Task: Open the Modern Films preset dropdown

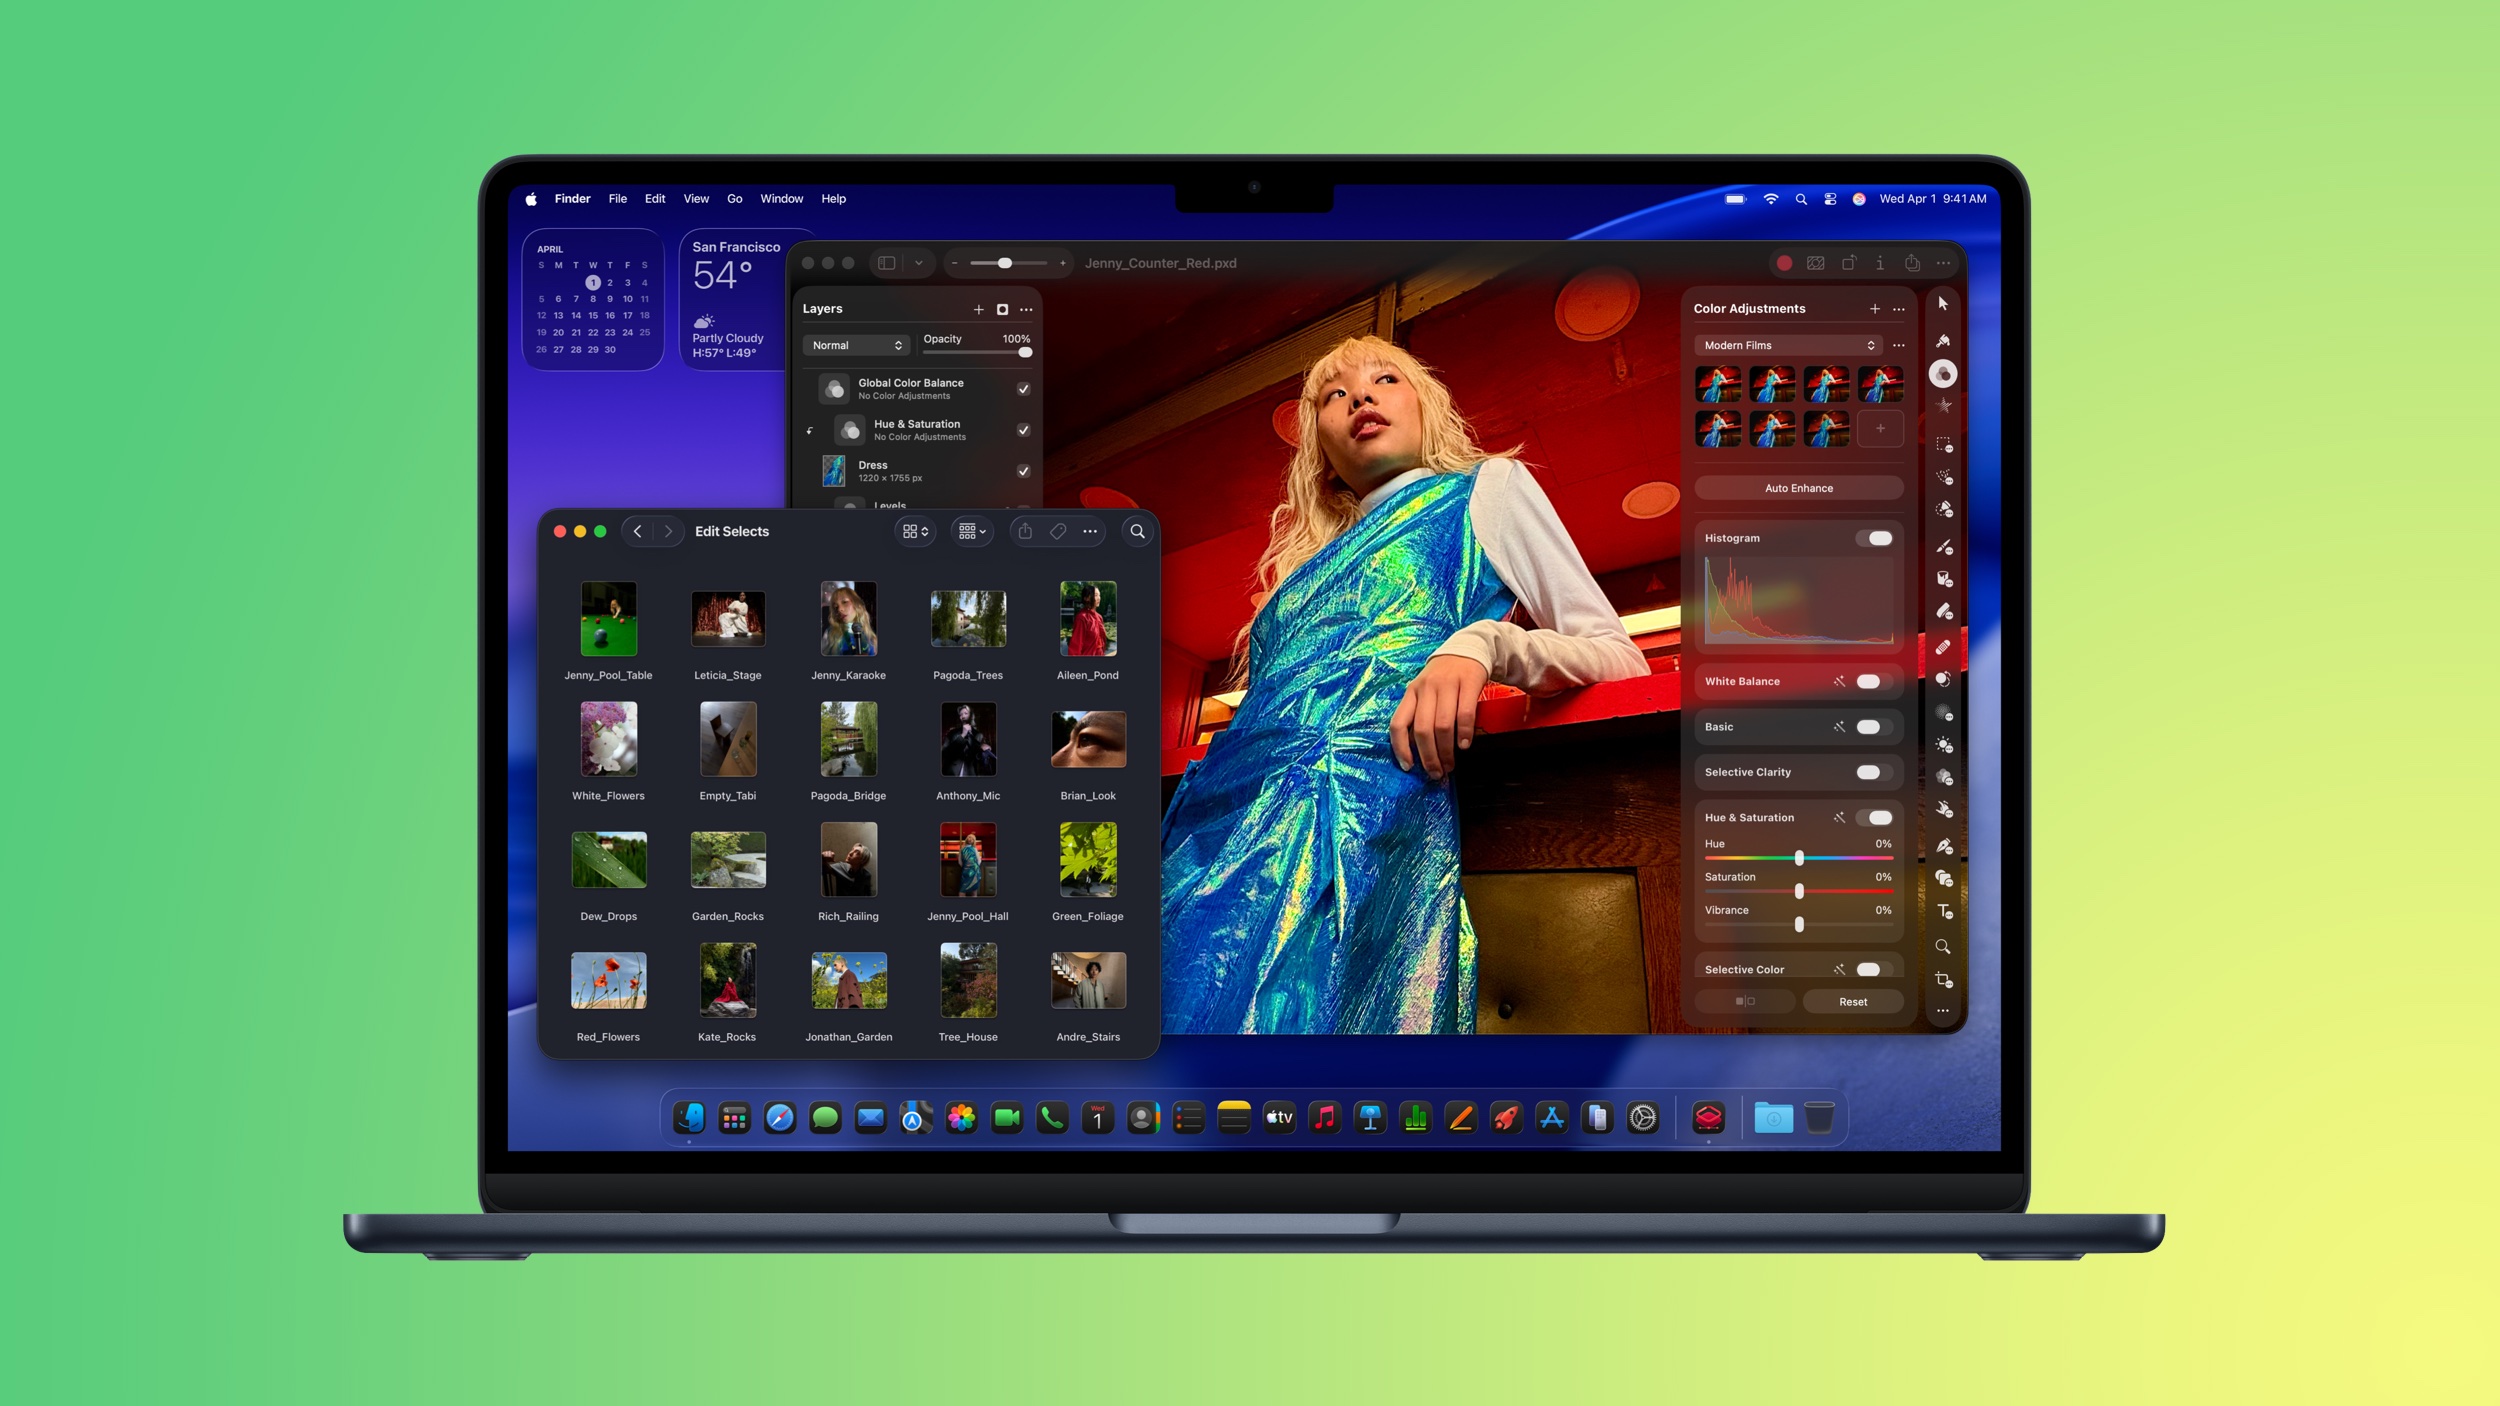Action: click(x=1788, y=345)
